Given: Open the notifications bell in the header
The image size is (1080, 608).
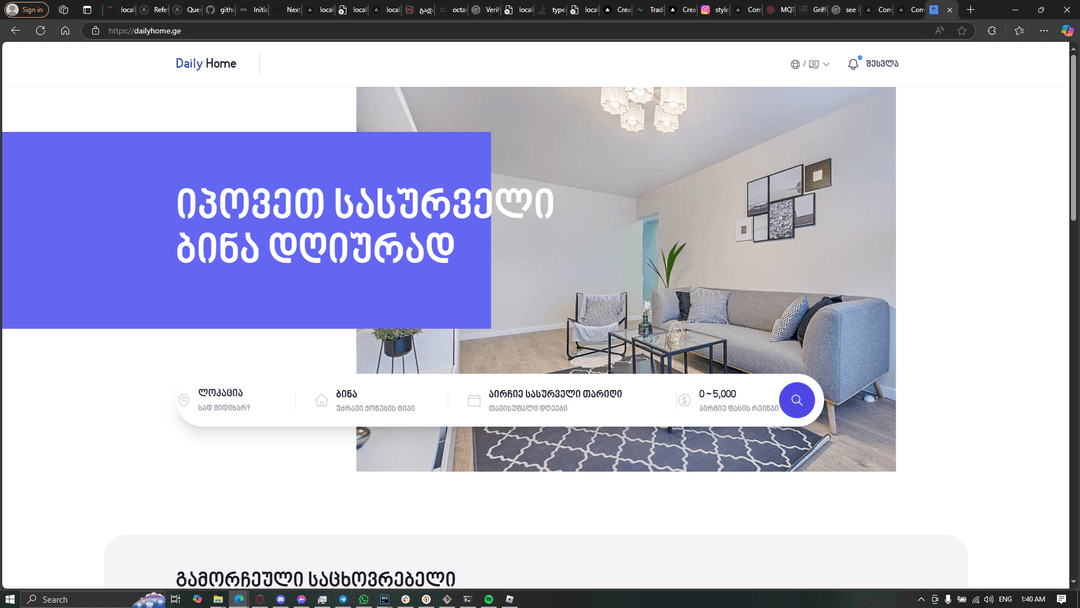Looking at the screenshot, I should point(853,63).
